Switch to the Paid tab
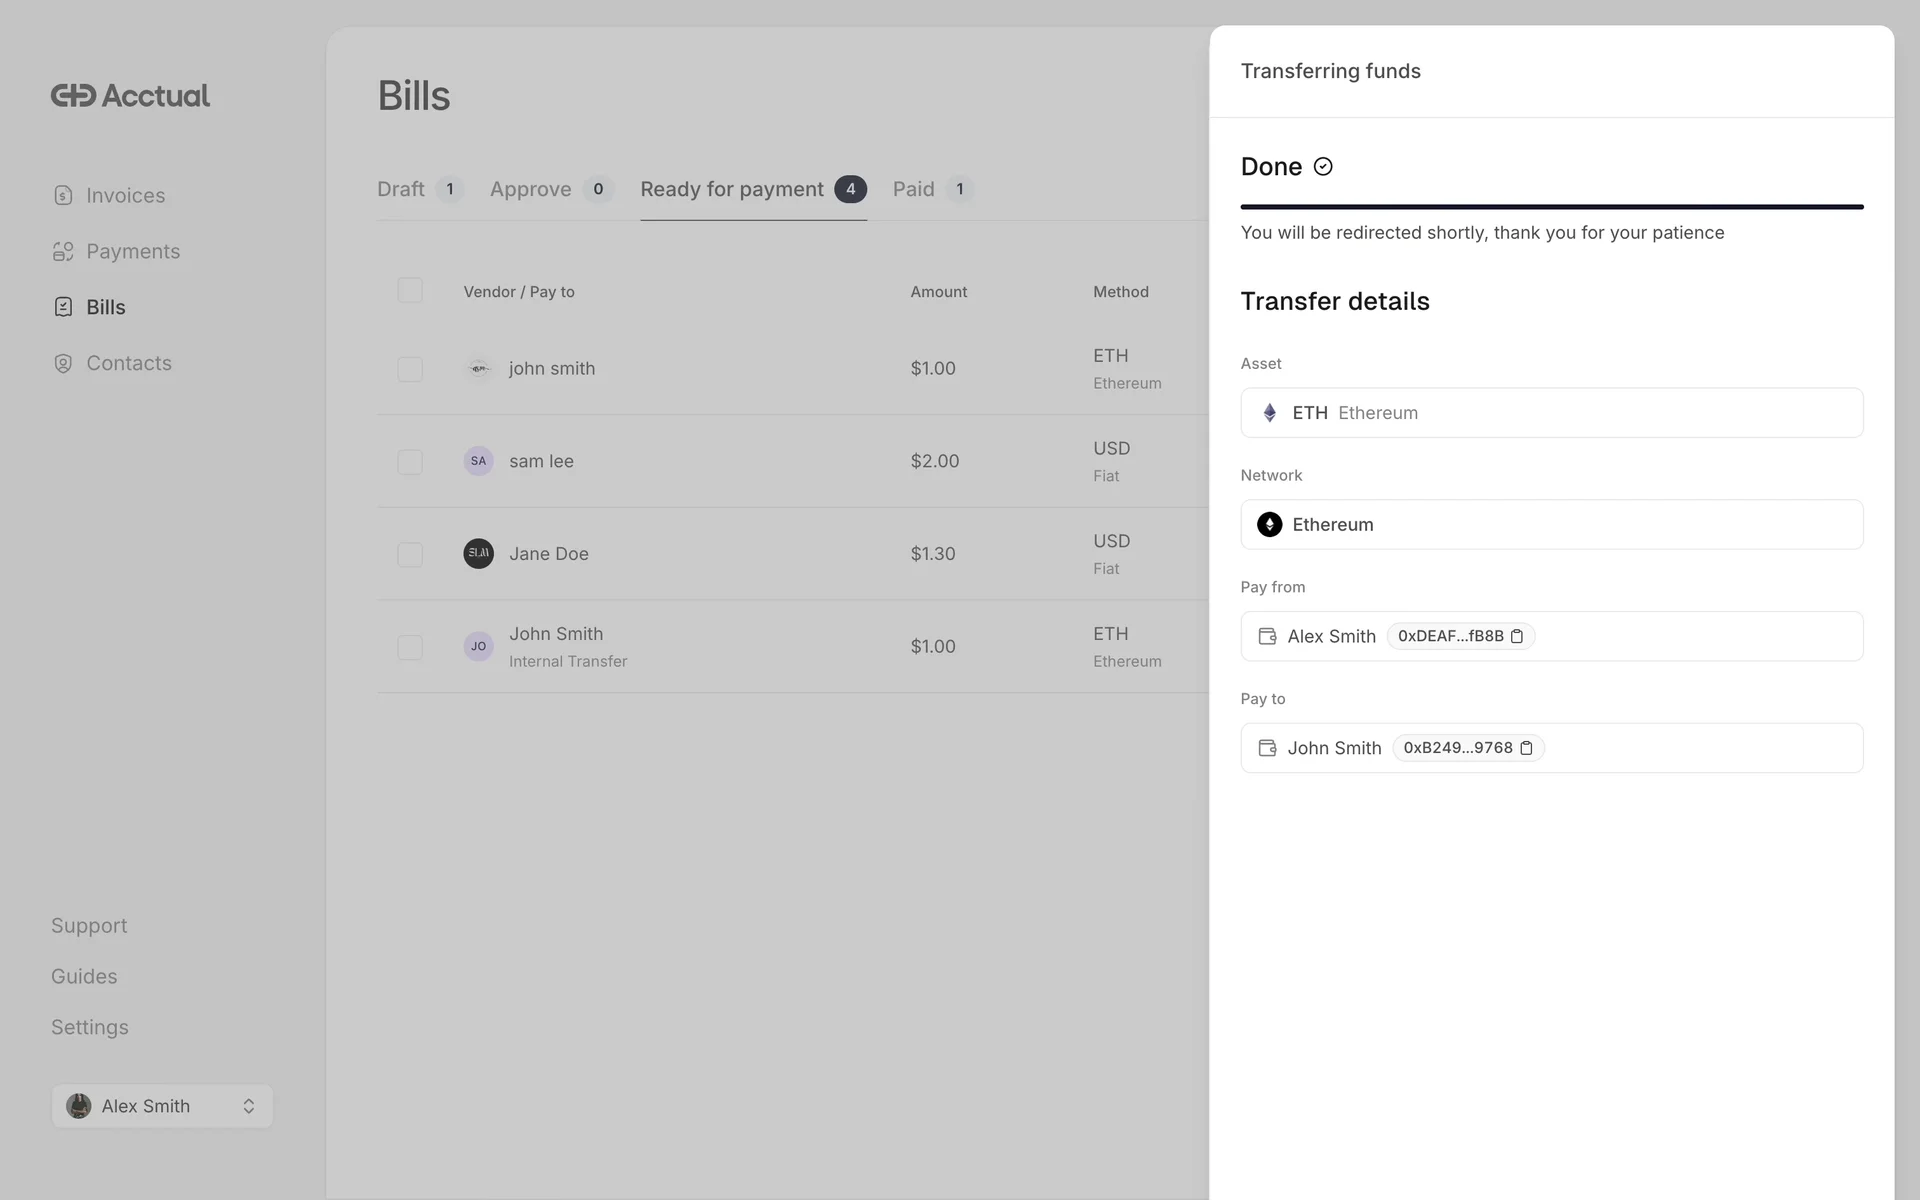 914,189
